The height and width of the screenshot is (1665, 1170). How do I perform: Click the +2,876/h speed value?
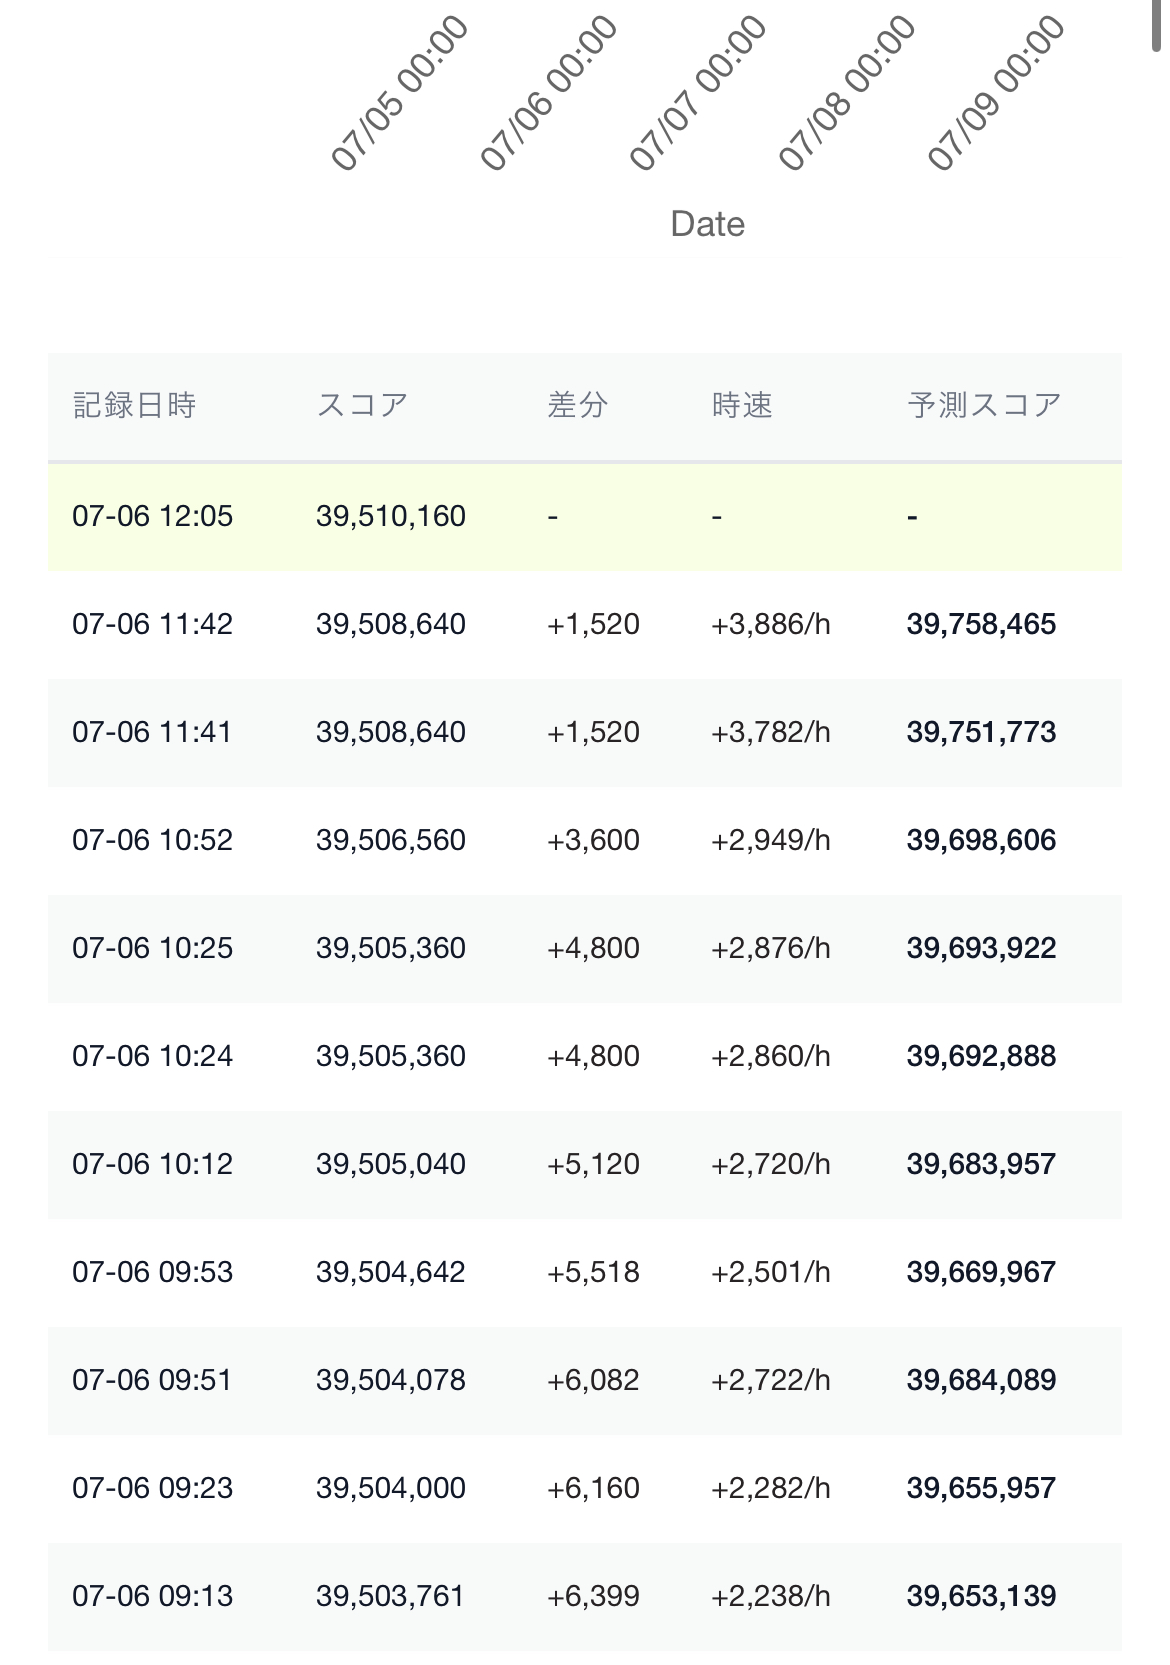(x=770, y=948)
